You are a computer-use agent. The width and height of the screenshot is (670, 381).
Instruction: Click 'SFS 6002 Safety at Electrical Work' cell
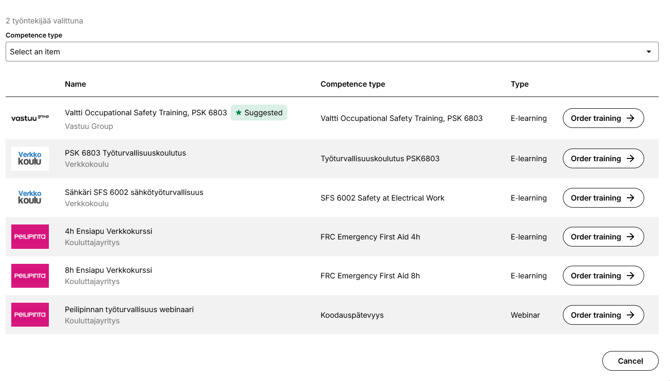click(x=382, y=198)
